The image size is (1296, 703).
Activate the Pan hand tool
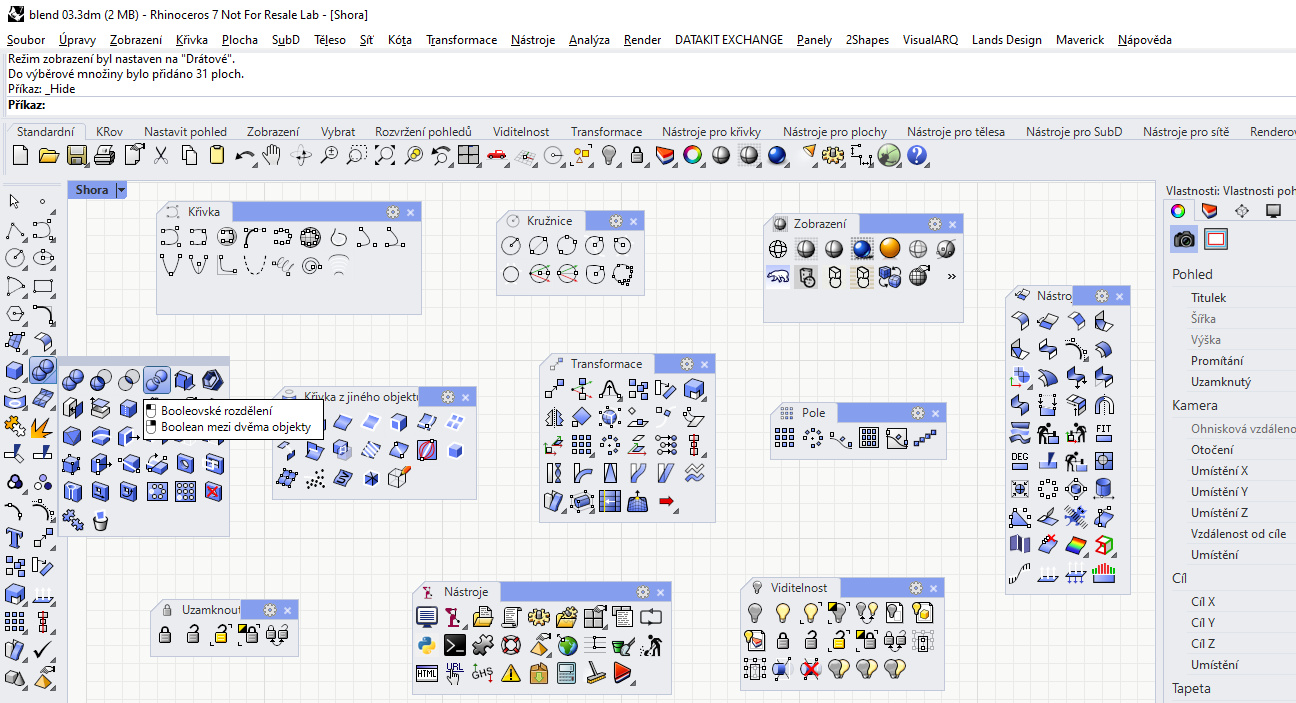click(272, 155)
